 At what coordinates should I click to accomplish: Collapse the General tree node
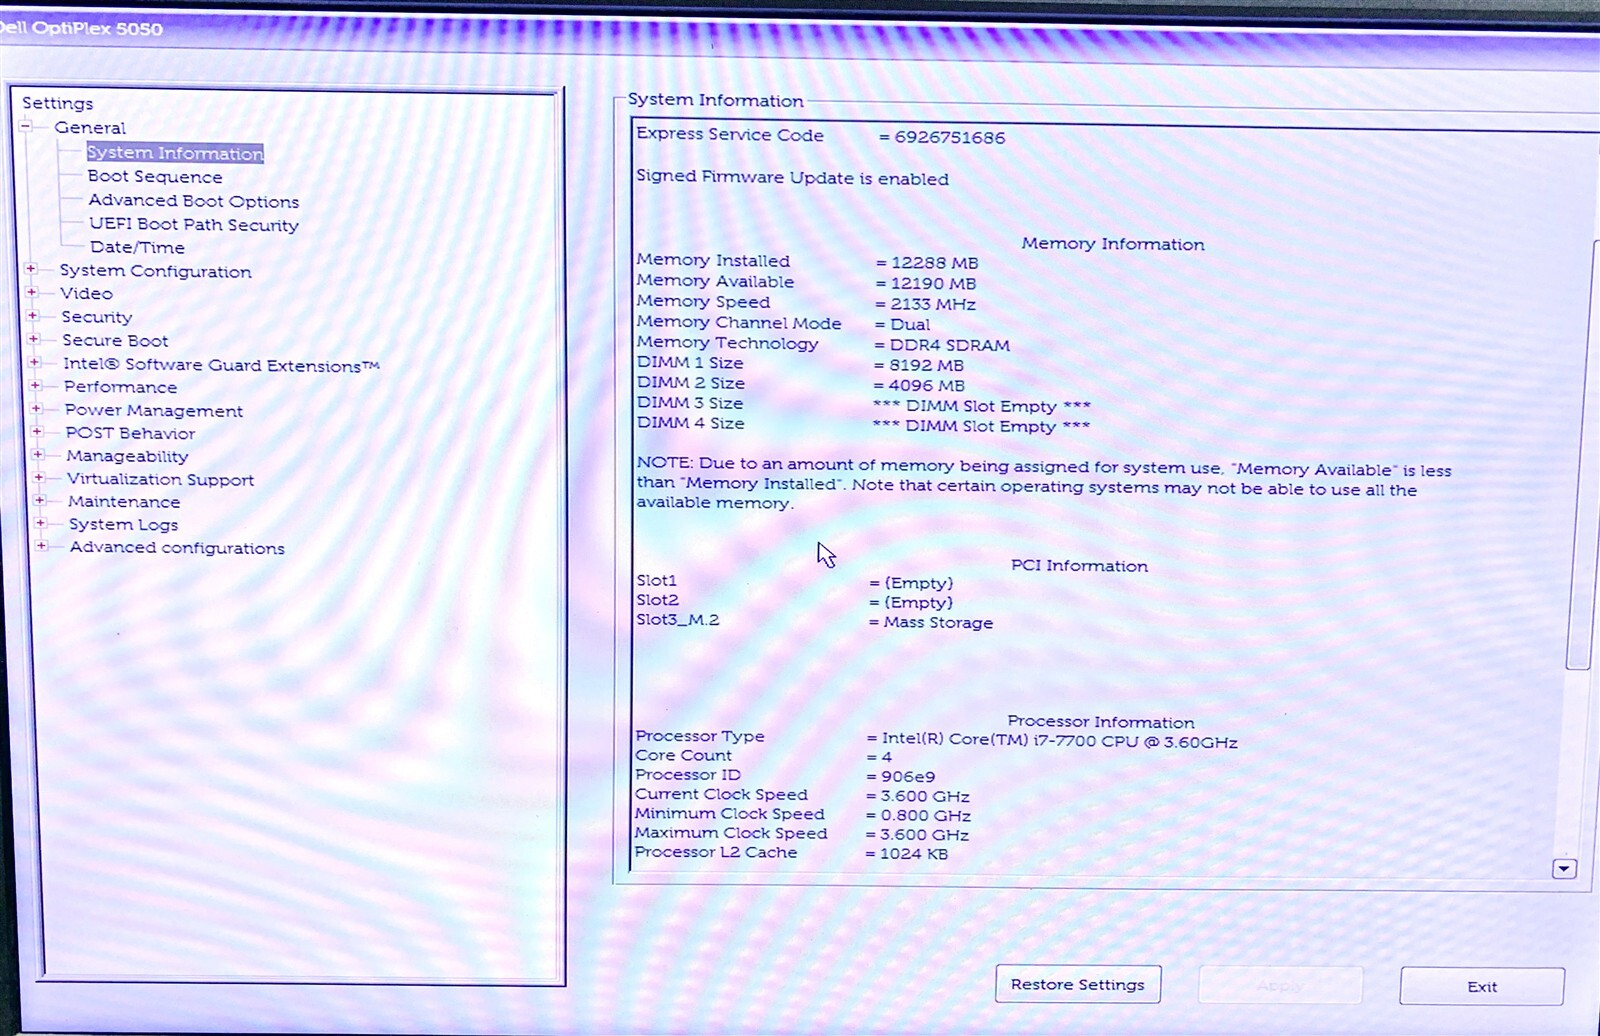(x=26, y=126)
